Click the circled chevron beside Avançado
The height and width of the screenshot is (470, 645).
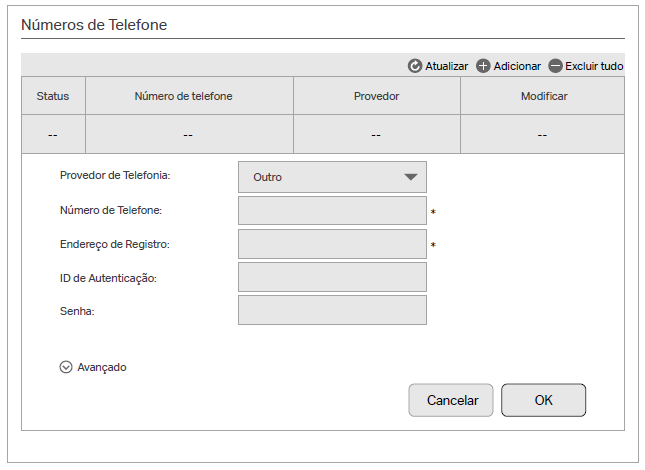point(67,367)
